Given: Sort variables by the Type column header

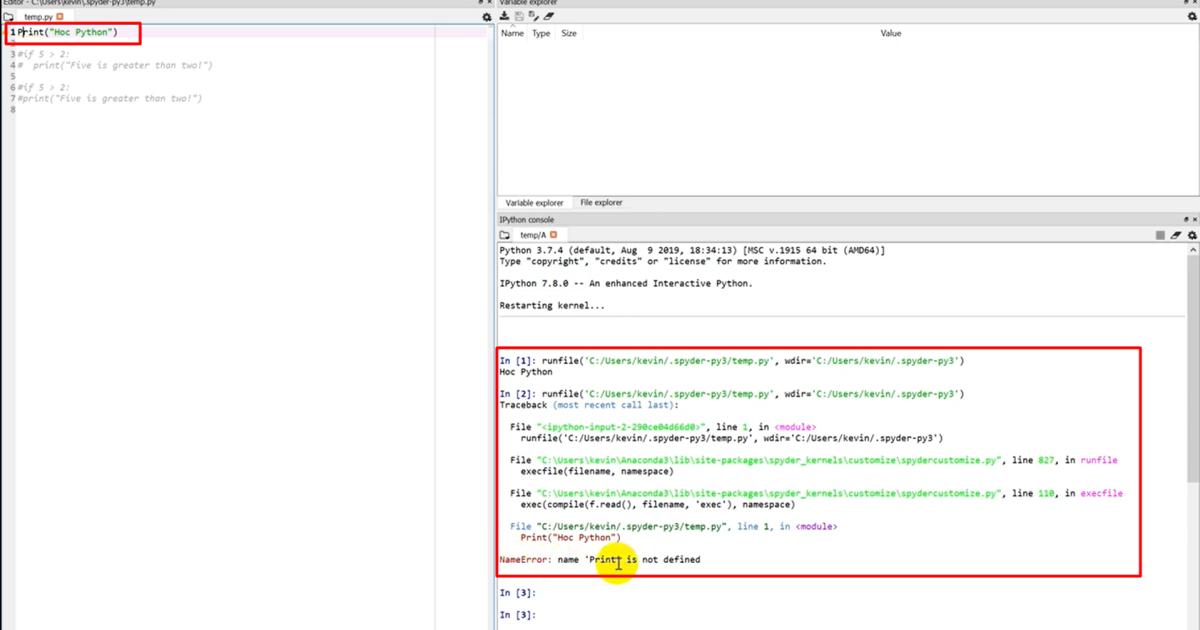Looking at the screenshot, I should pos(541,34).
